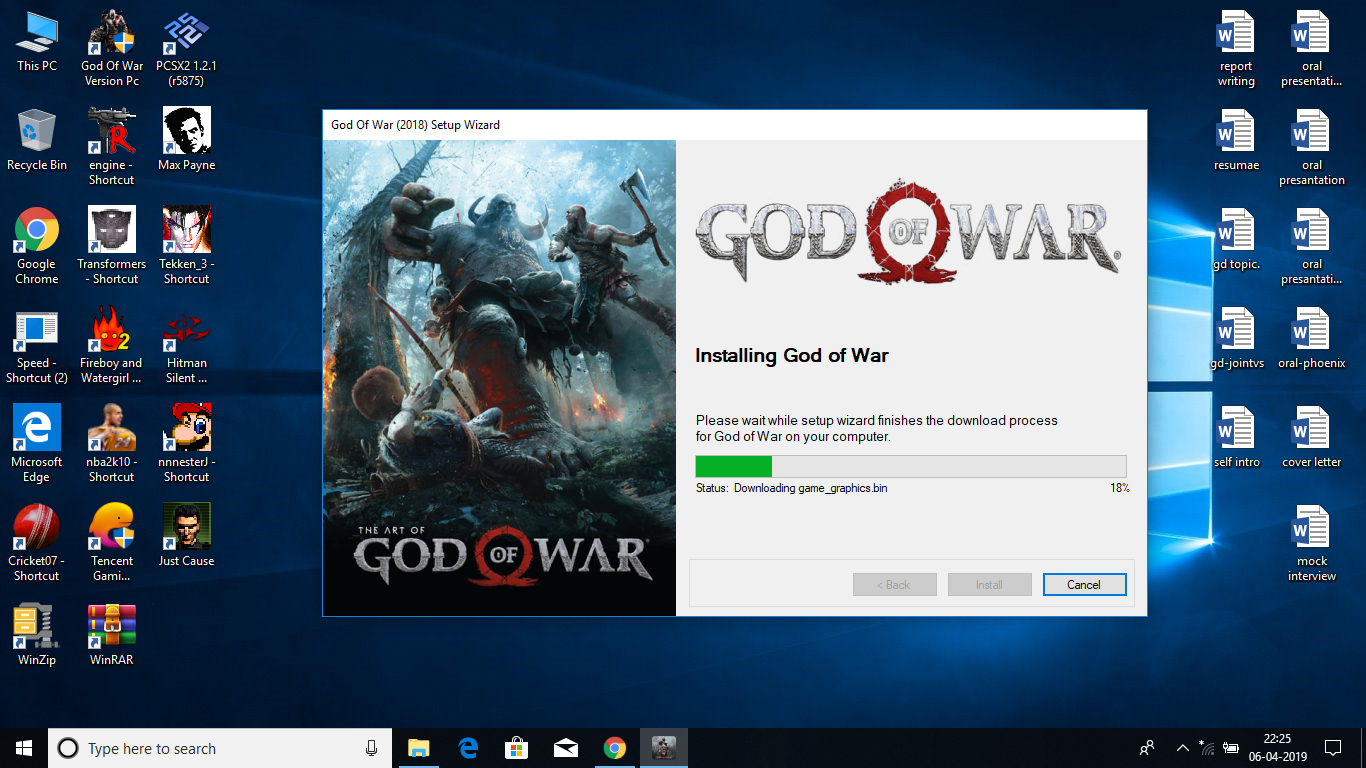The width and height of the screenshot is (1366, 768).
Task: Select God Of War Version Pc icon
Action: [x=112, y=48]
